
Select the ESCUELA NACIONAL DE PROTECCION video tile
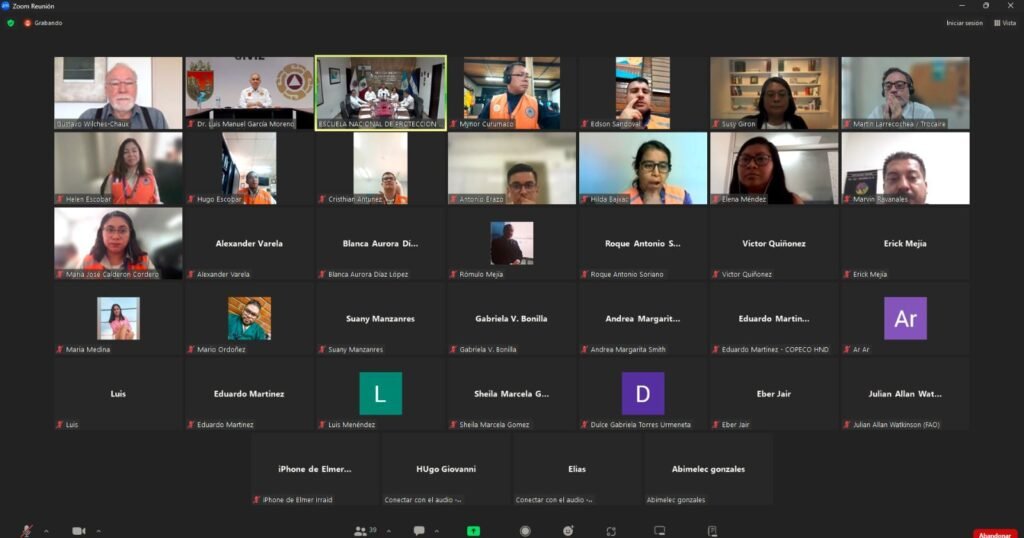[380, 93]
